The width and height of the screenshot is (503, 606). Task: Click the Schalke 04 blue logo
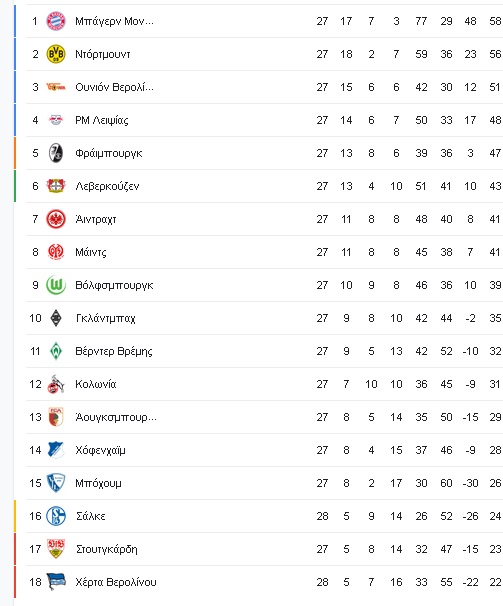pyautogui.click(x=56, y=516)
